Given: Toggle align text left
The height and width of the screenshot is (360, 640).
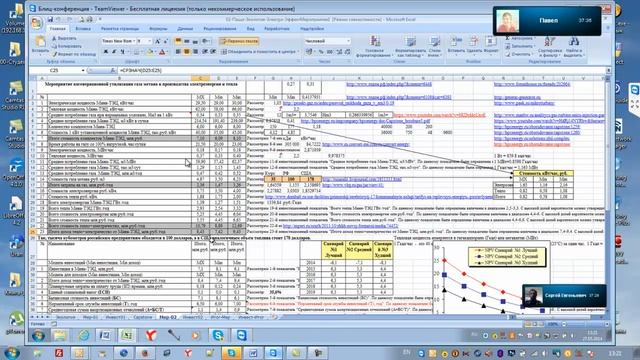Looking at the screenshot, I should point(178,52).
